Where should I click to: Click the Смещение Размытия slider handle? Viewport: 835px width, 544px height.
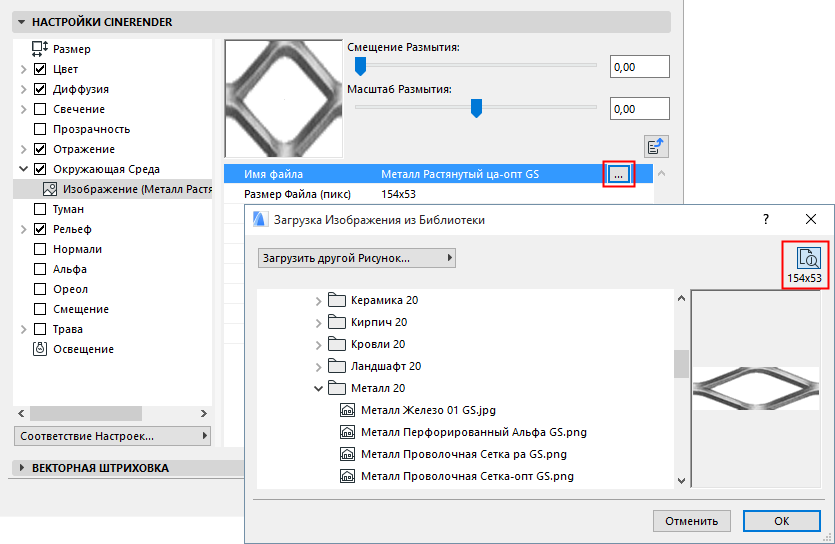coord(361,66)
